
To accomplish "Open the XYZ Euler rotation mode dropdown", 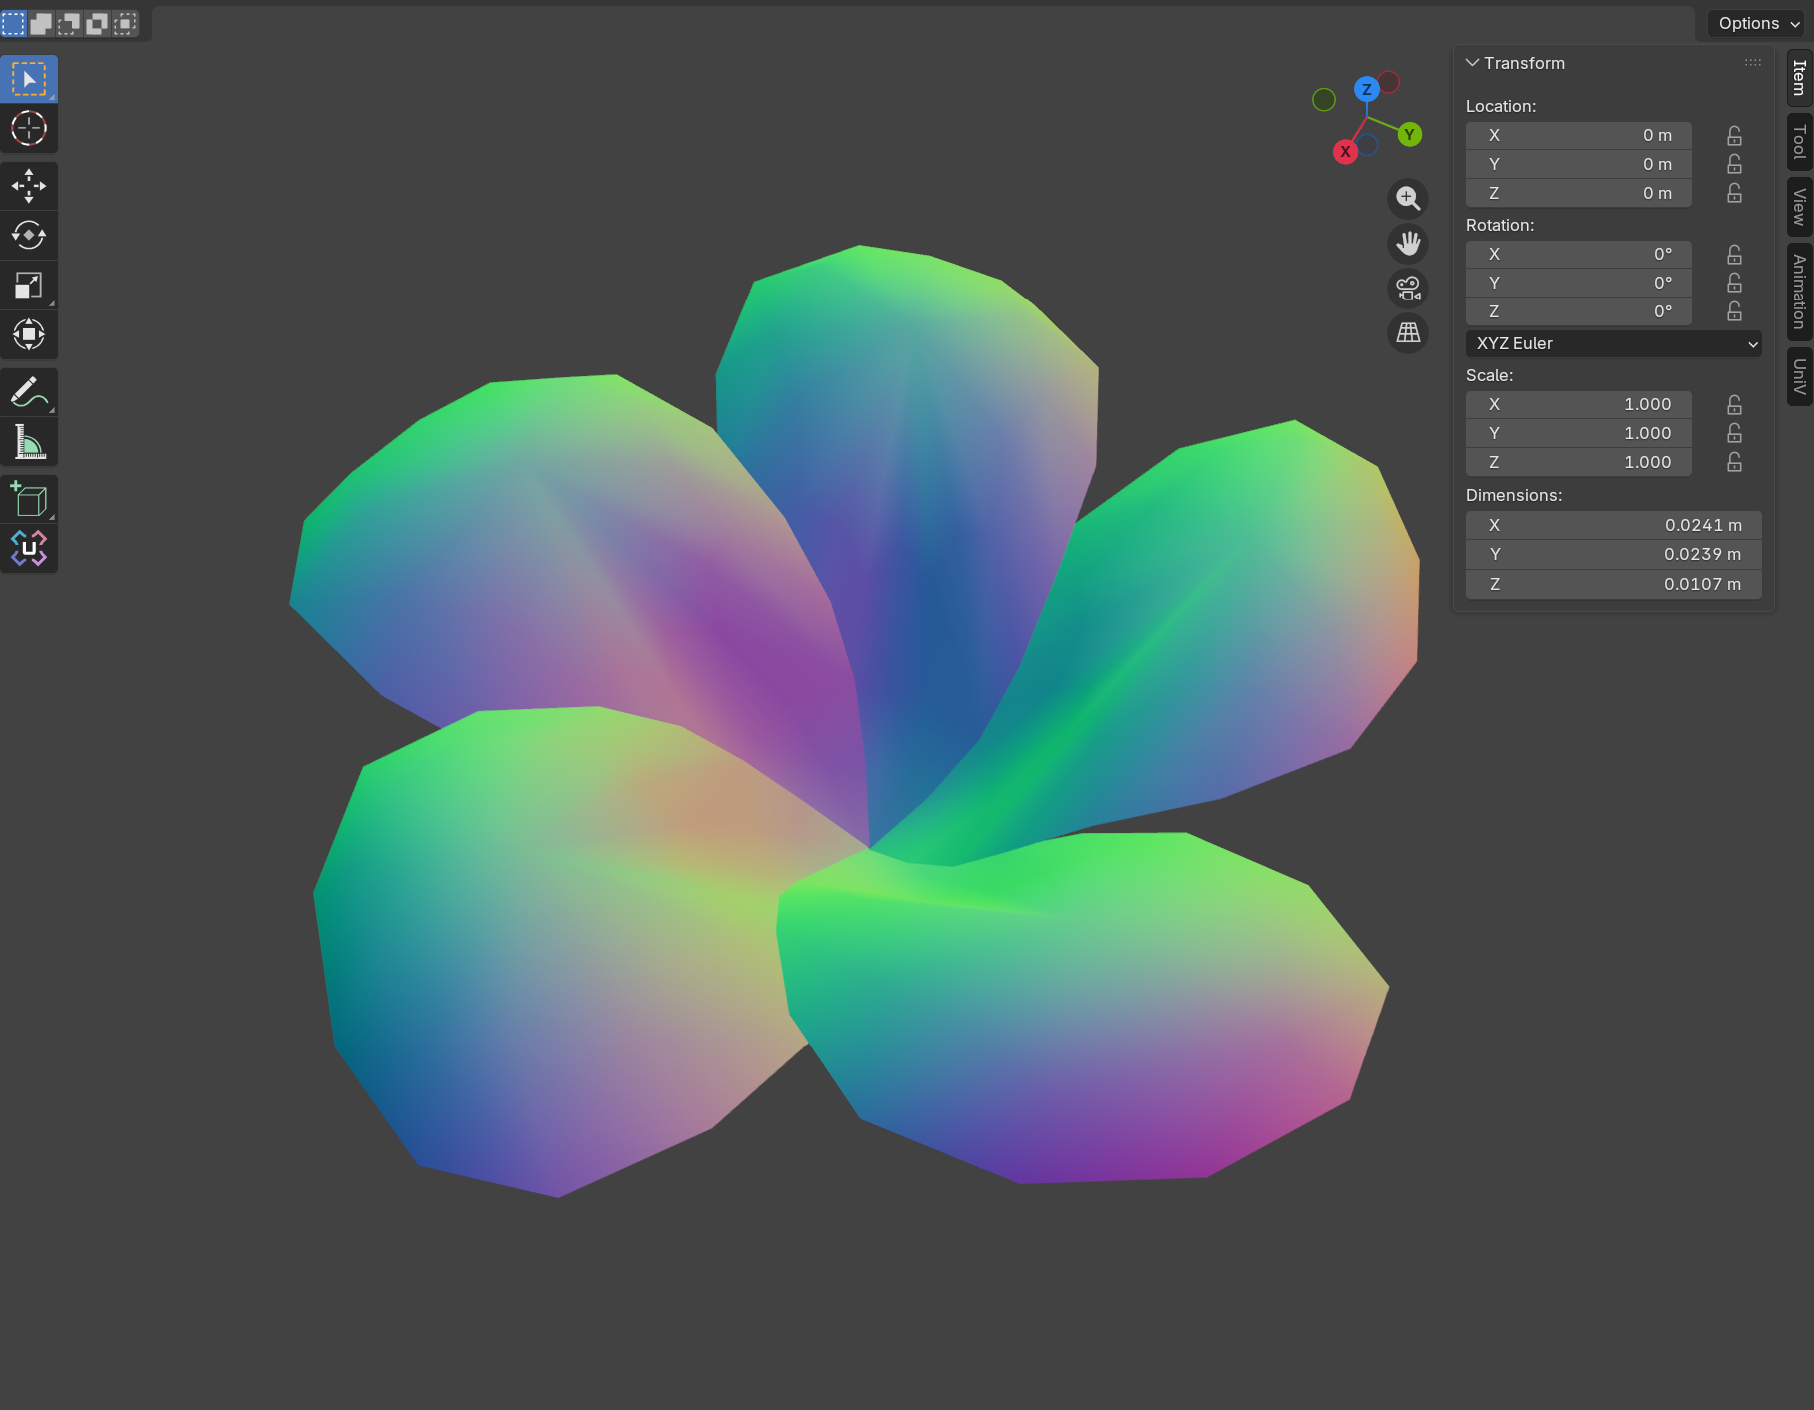I will click(x=1612, y=343).
